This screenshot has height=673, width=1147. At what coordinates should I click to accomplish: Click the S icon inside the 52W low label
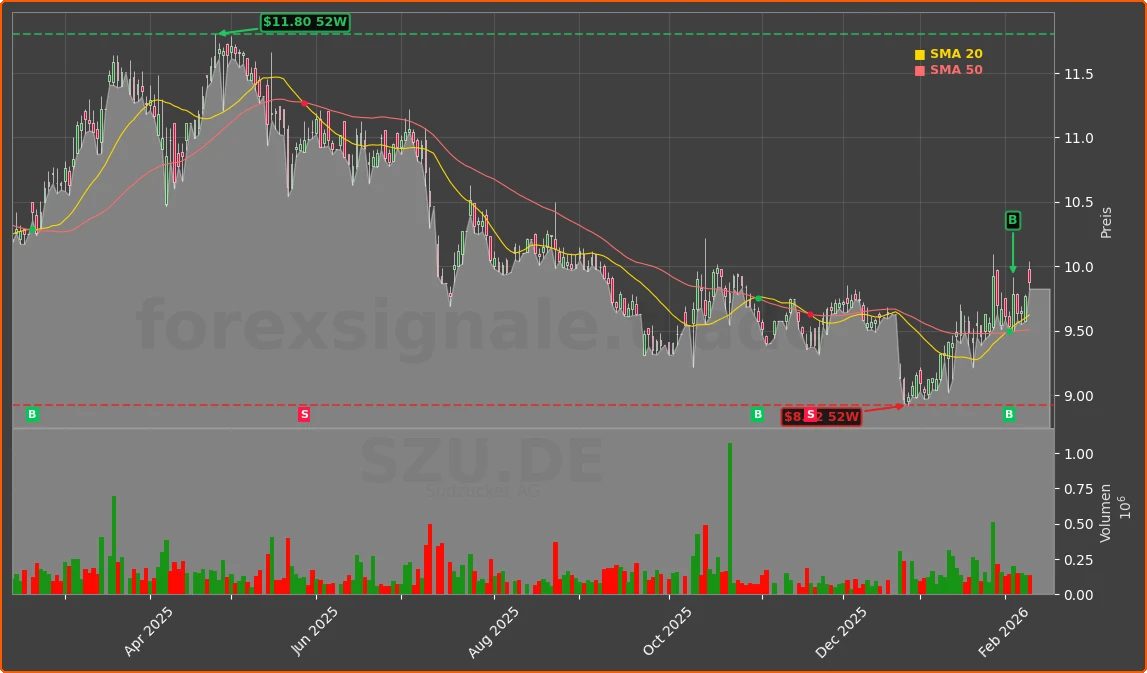(808, 417)
